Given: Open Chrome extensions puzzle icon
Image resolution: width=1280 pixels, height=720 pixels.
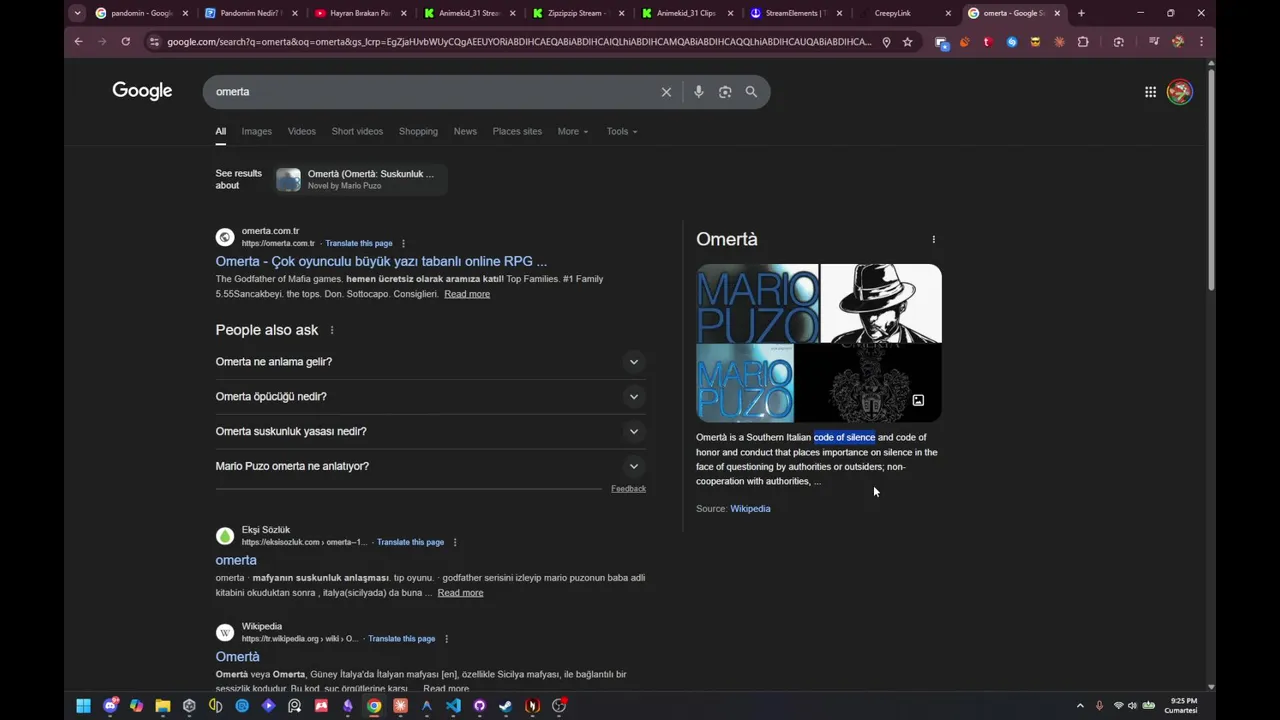Looking at the screenshot, I should (1083, 42).
